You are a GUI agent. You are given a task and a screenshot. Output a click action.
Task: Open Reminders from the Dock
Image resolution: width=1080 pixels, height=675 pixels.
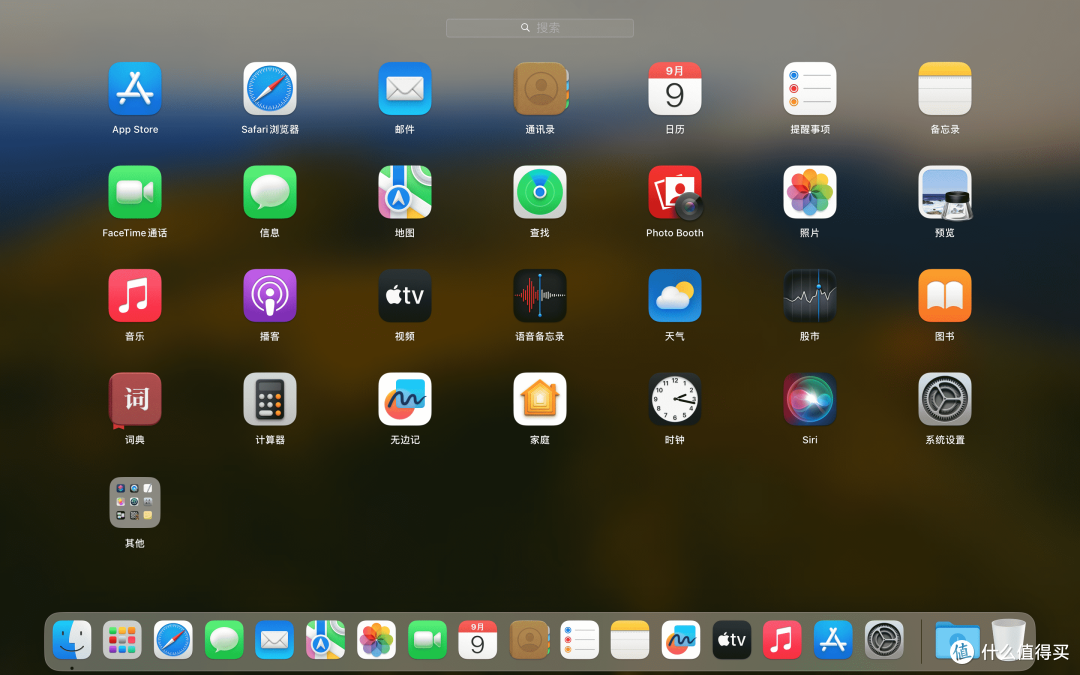point(579,640)
